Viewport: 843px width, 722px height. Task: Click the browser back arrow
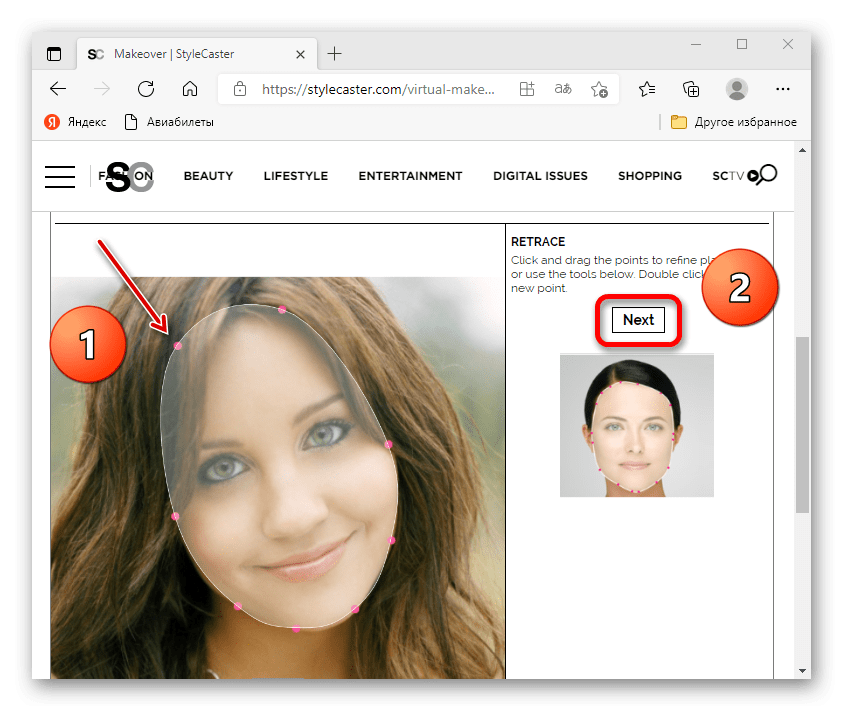coord(58,89)
